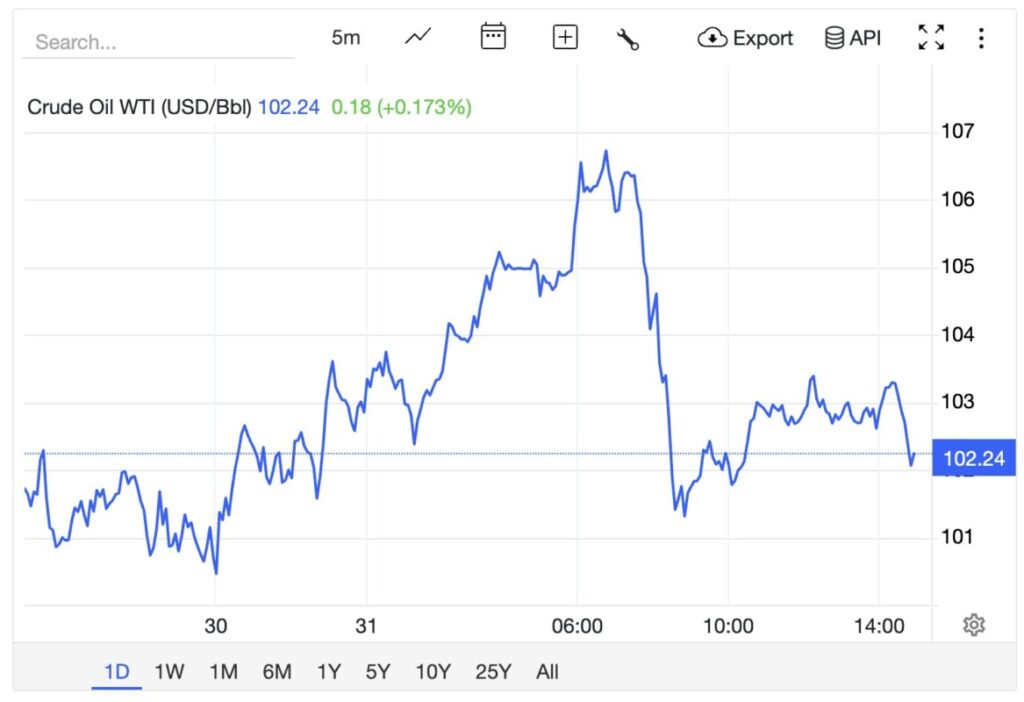Click the Search input field
Screen dimensions: 1024x702
[x=160, y=42]
